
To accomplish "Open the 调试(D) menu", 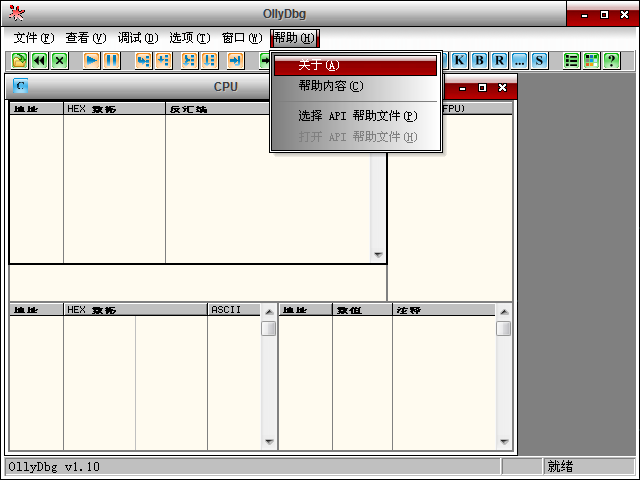I will click(x=138, y=38).
